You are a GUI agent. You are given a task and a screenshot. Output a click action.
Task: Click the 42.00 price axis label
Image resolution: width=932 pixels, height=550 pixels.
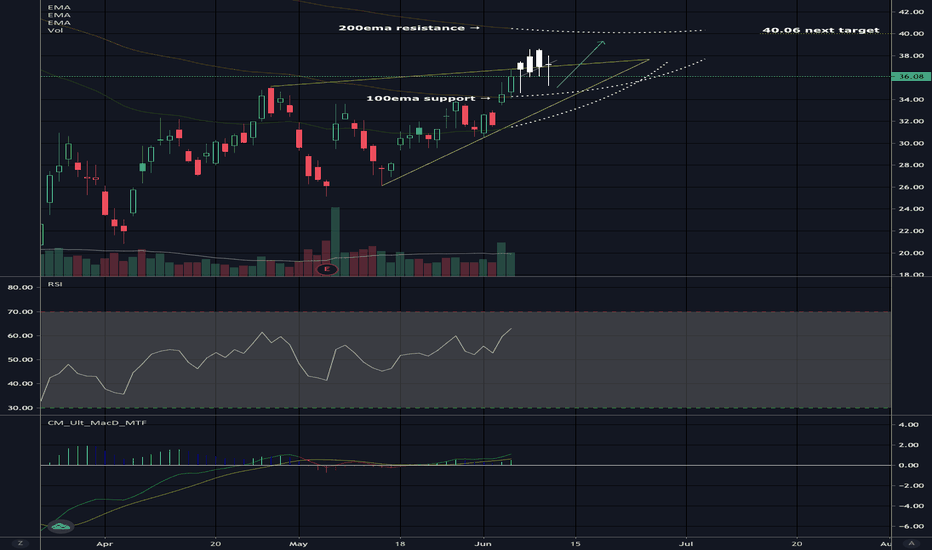click(911, 12)
